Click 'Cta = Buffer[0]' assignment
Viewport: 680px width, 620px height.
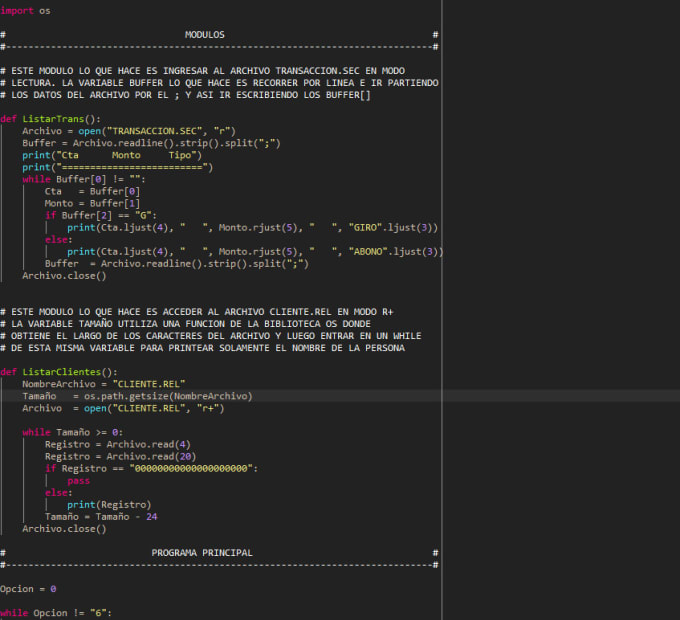pos(92,191)
